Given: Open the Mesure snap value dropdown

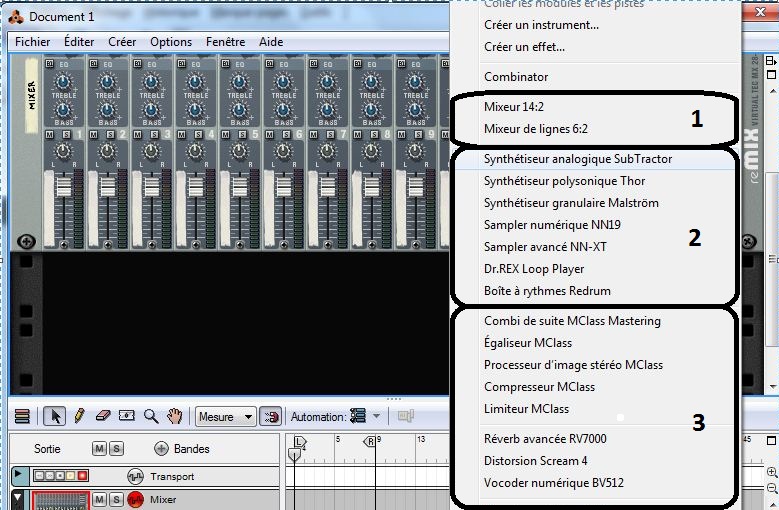Looking at the screenshot, I should [225, 416].
